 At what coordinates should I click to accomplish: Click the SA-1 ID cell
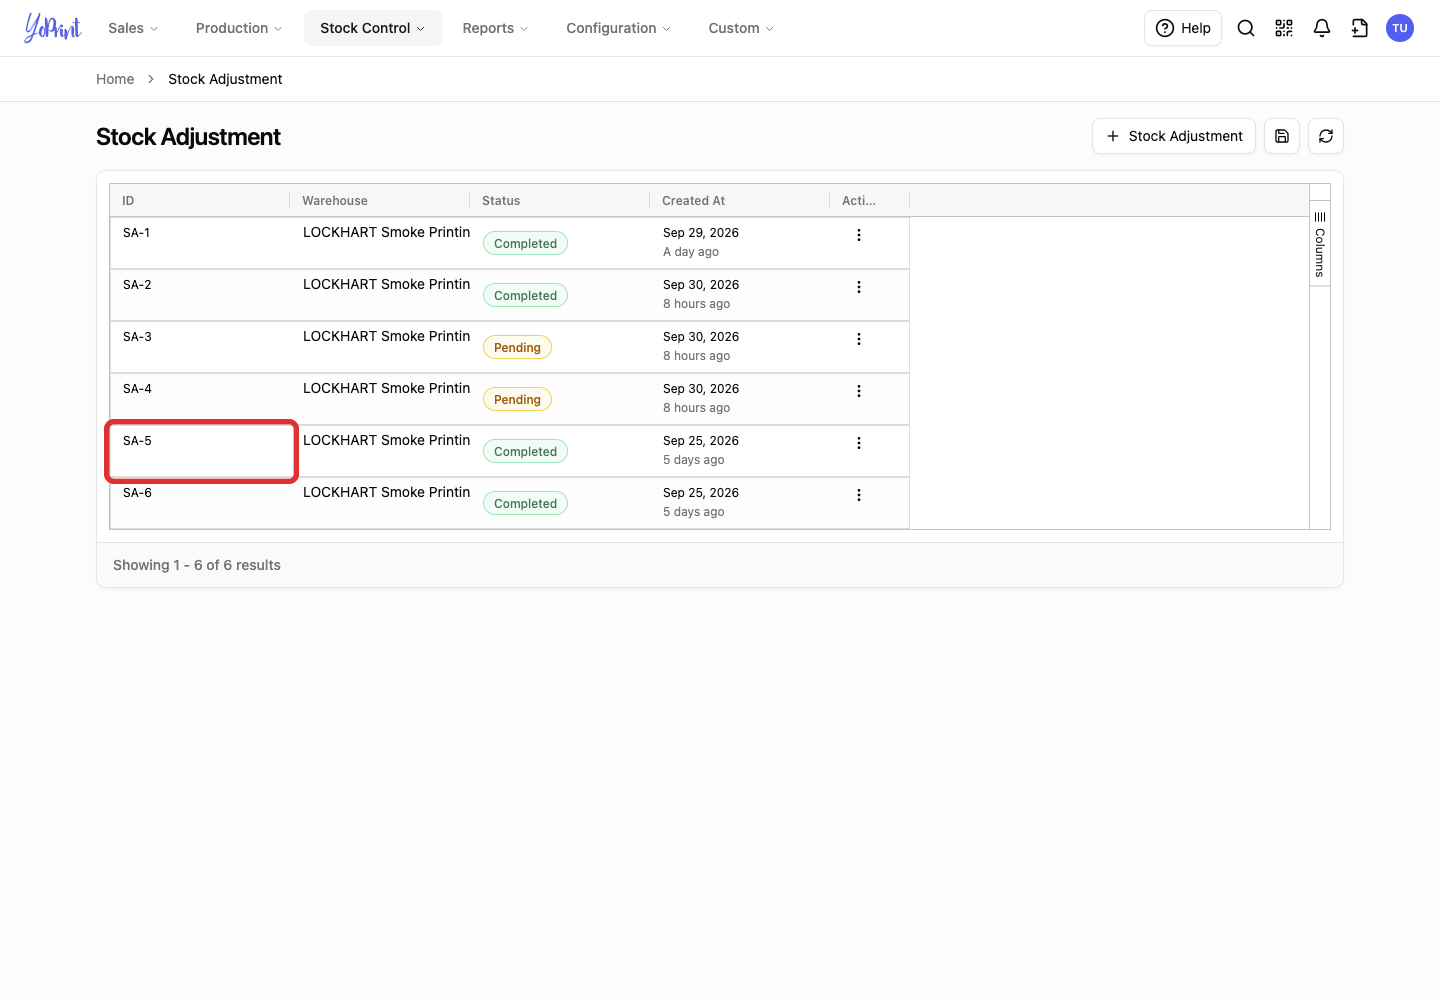(200, 243)
